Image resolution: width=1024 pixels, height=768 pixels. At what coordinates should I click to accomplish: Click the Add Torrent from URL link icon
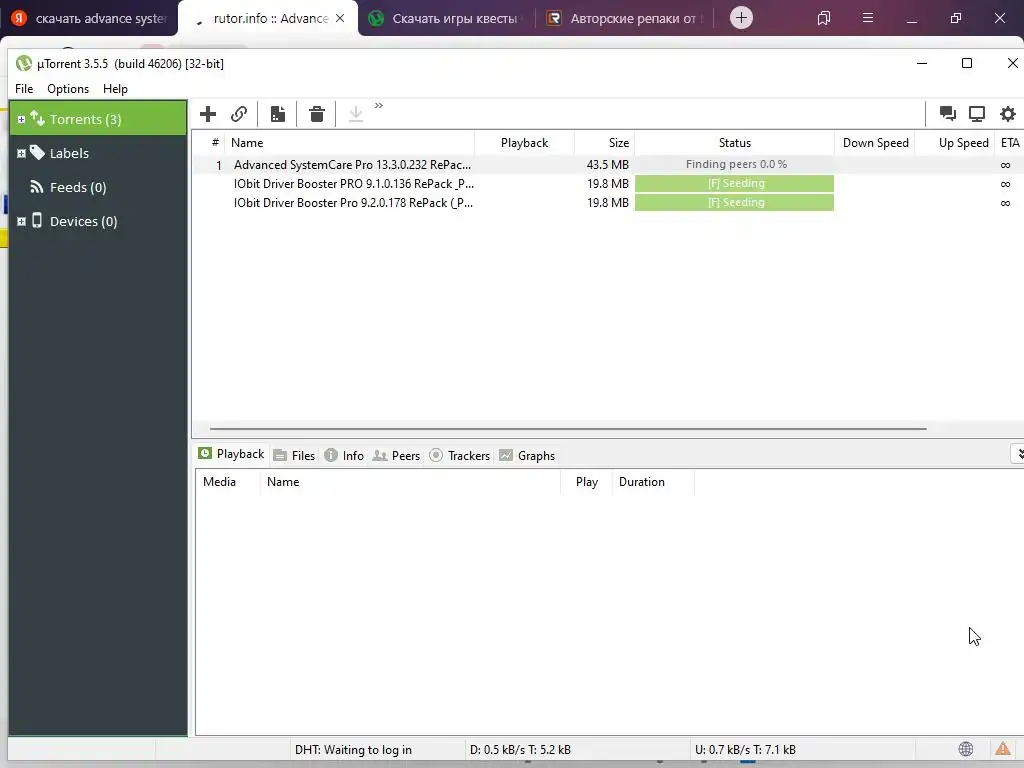pos(239,114)
